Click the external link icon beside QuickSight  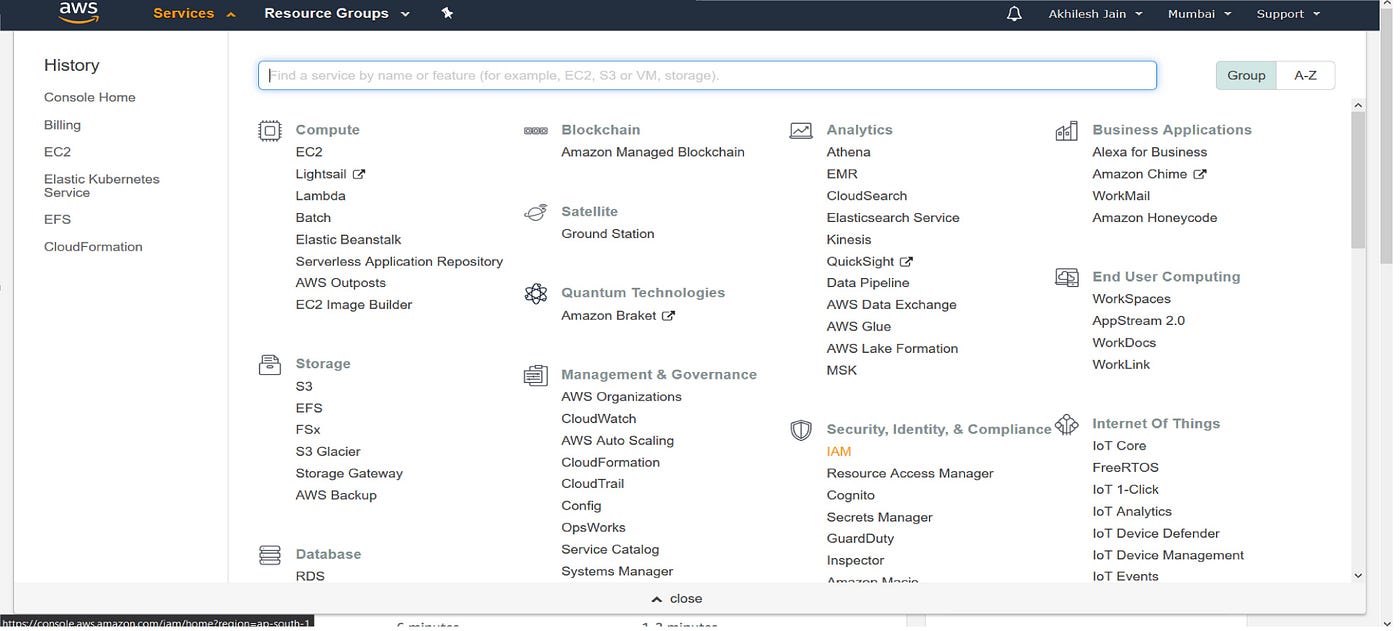pyautogui.click(x=906, y=261)
